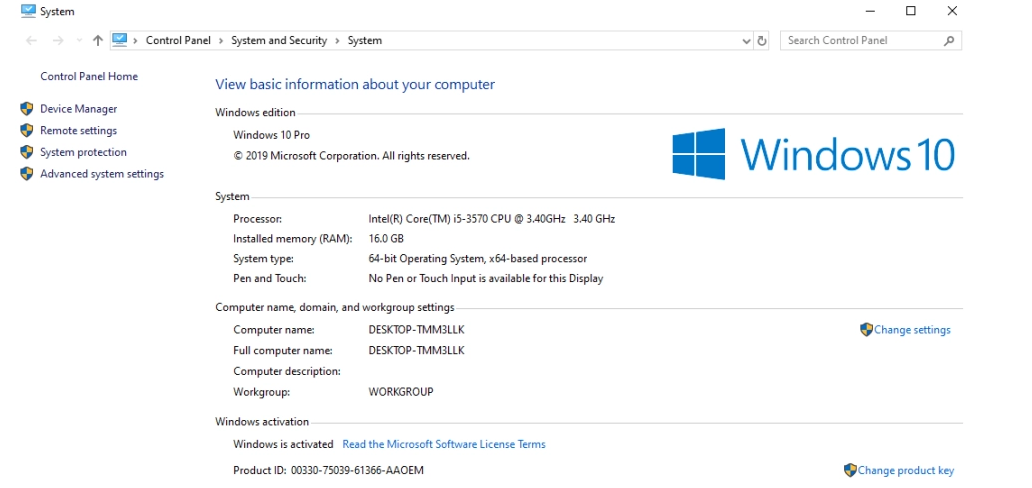Read the Microsoft Software License Terms
This screenshot has width=1032, height=488.
click(444, 444)
